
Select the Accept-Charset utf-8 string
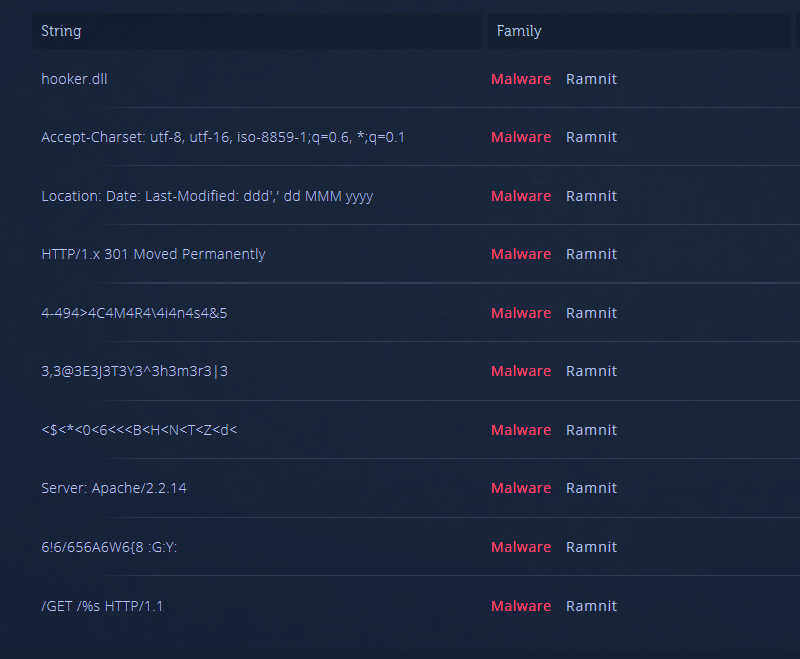tap(223, 137)
